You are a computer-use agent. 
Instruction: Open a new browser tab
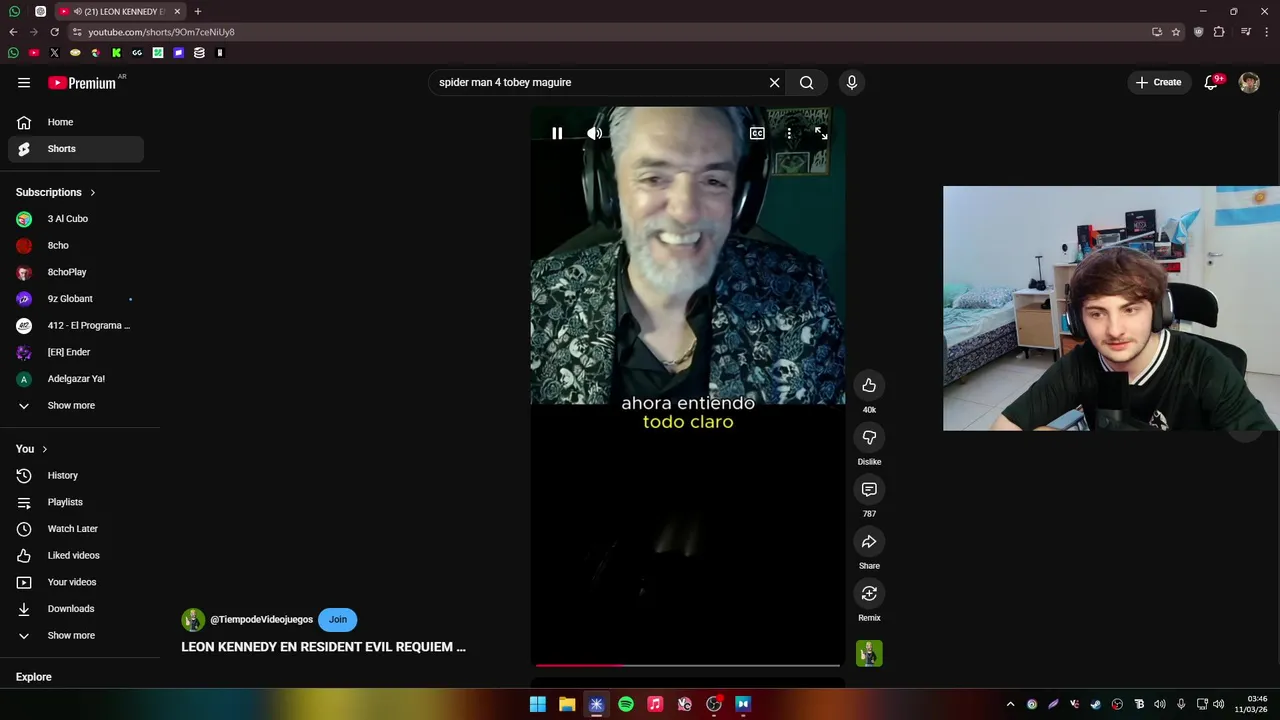coord(198,11)
